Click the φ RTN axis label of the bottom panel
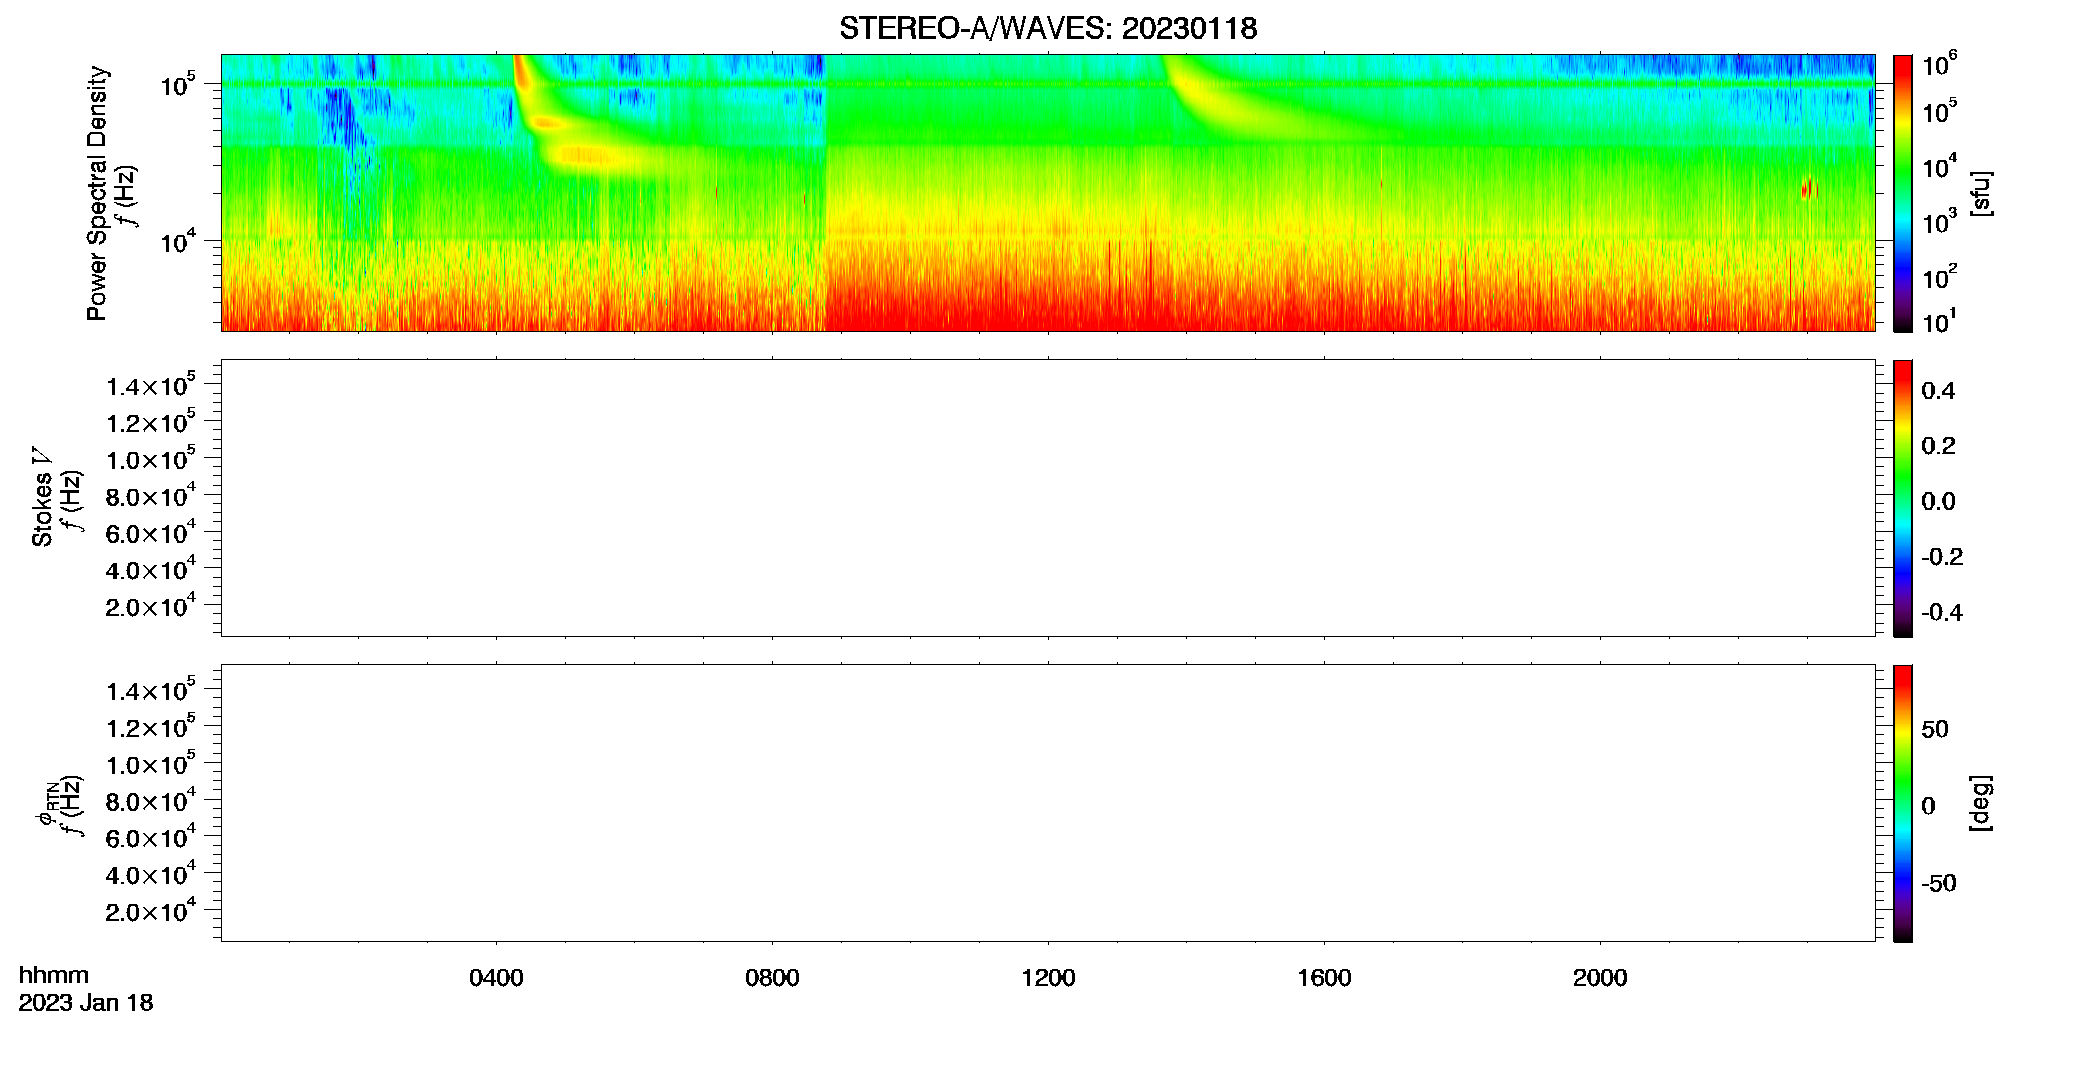 pyautogui.click(x=46, y=802)
